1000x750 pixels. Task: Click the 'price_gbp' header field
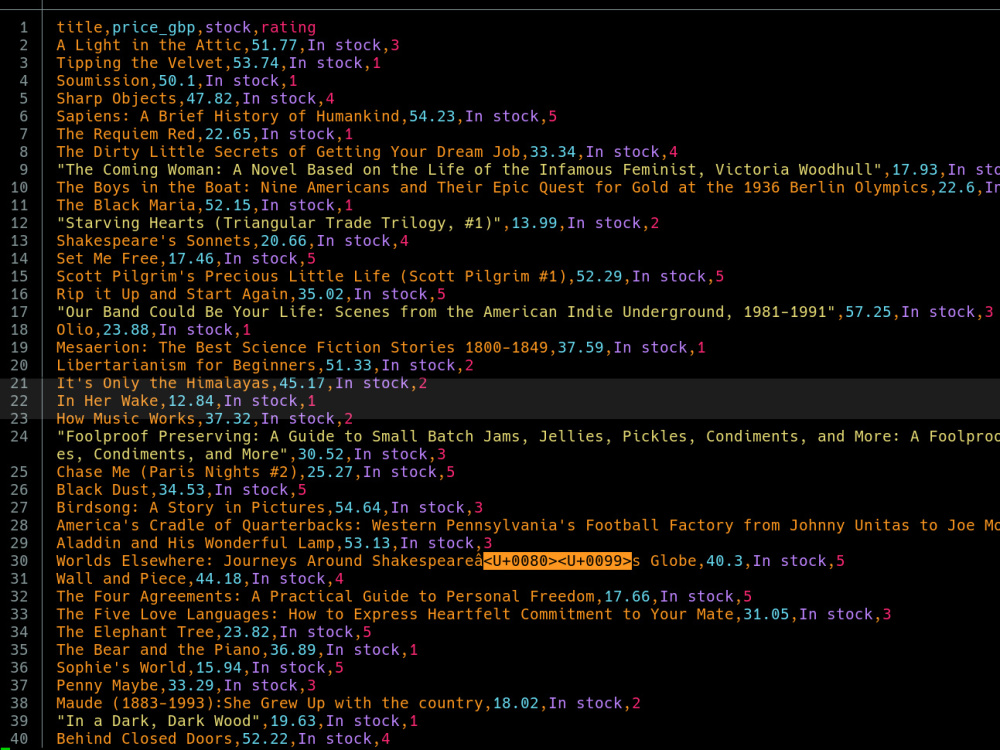[154, 27]
